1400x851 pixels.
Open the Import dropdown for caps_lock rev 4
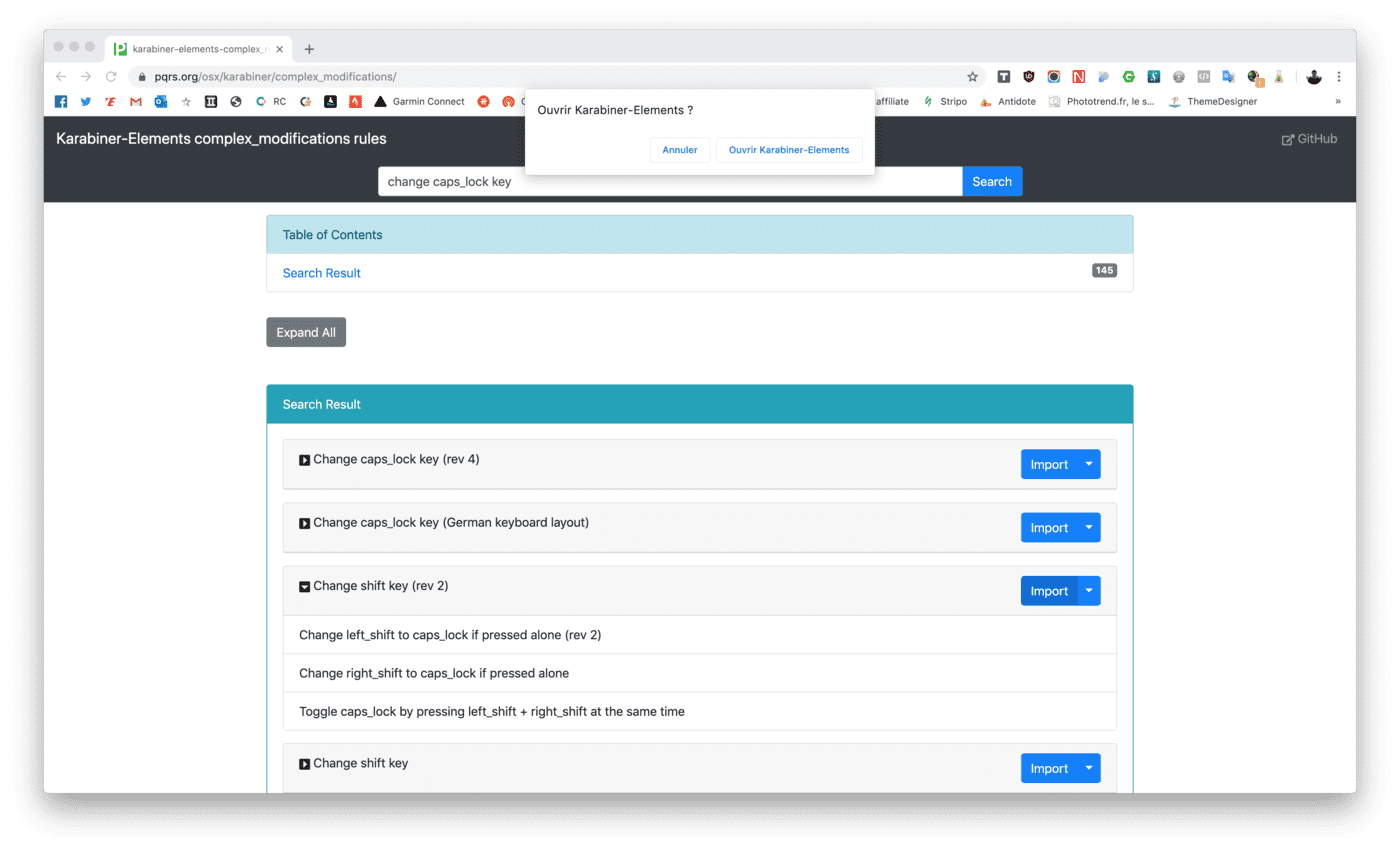1089,464
